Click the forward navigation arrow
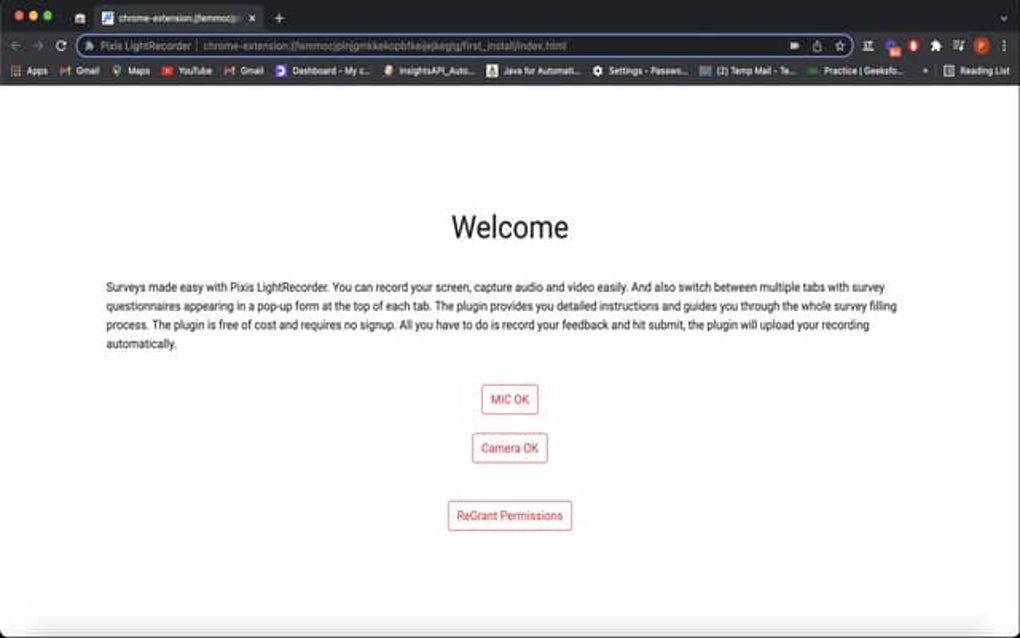 coord(37,45)
